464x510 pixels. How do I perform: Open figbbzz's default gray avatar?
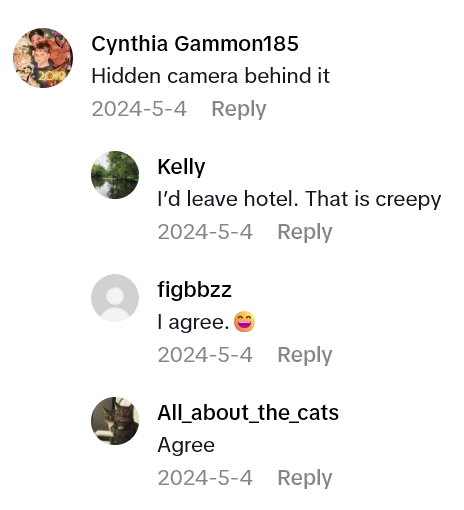tap(115, 298)
